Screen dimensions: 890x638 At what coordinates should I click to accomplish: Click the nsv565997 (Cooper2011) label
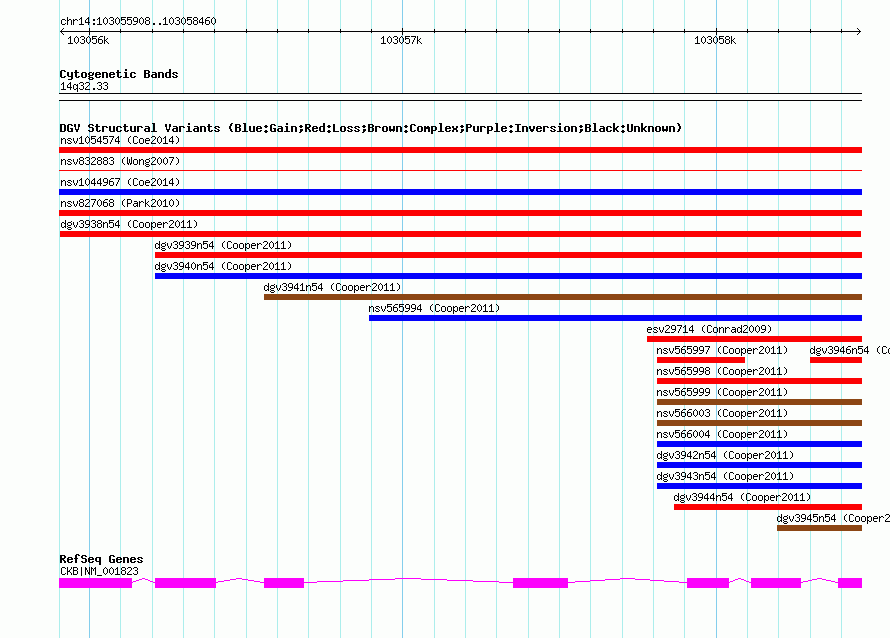[722, 350]
